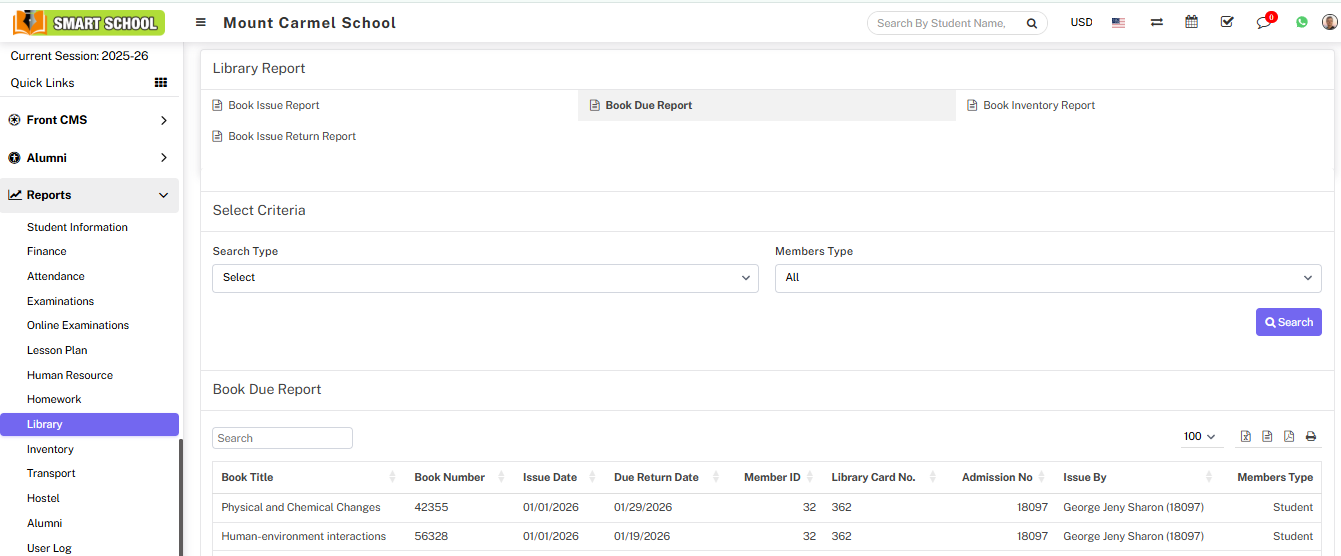Open Book Issue Return Report
This screenshot has height=556, width=1341.
click(291, 136)
